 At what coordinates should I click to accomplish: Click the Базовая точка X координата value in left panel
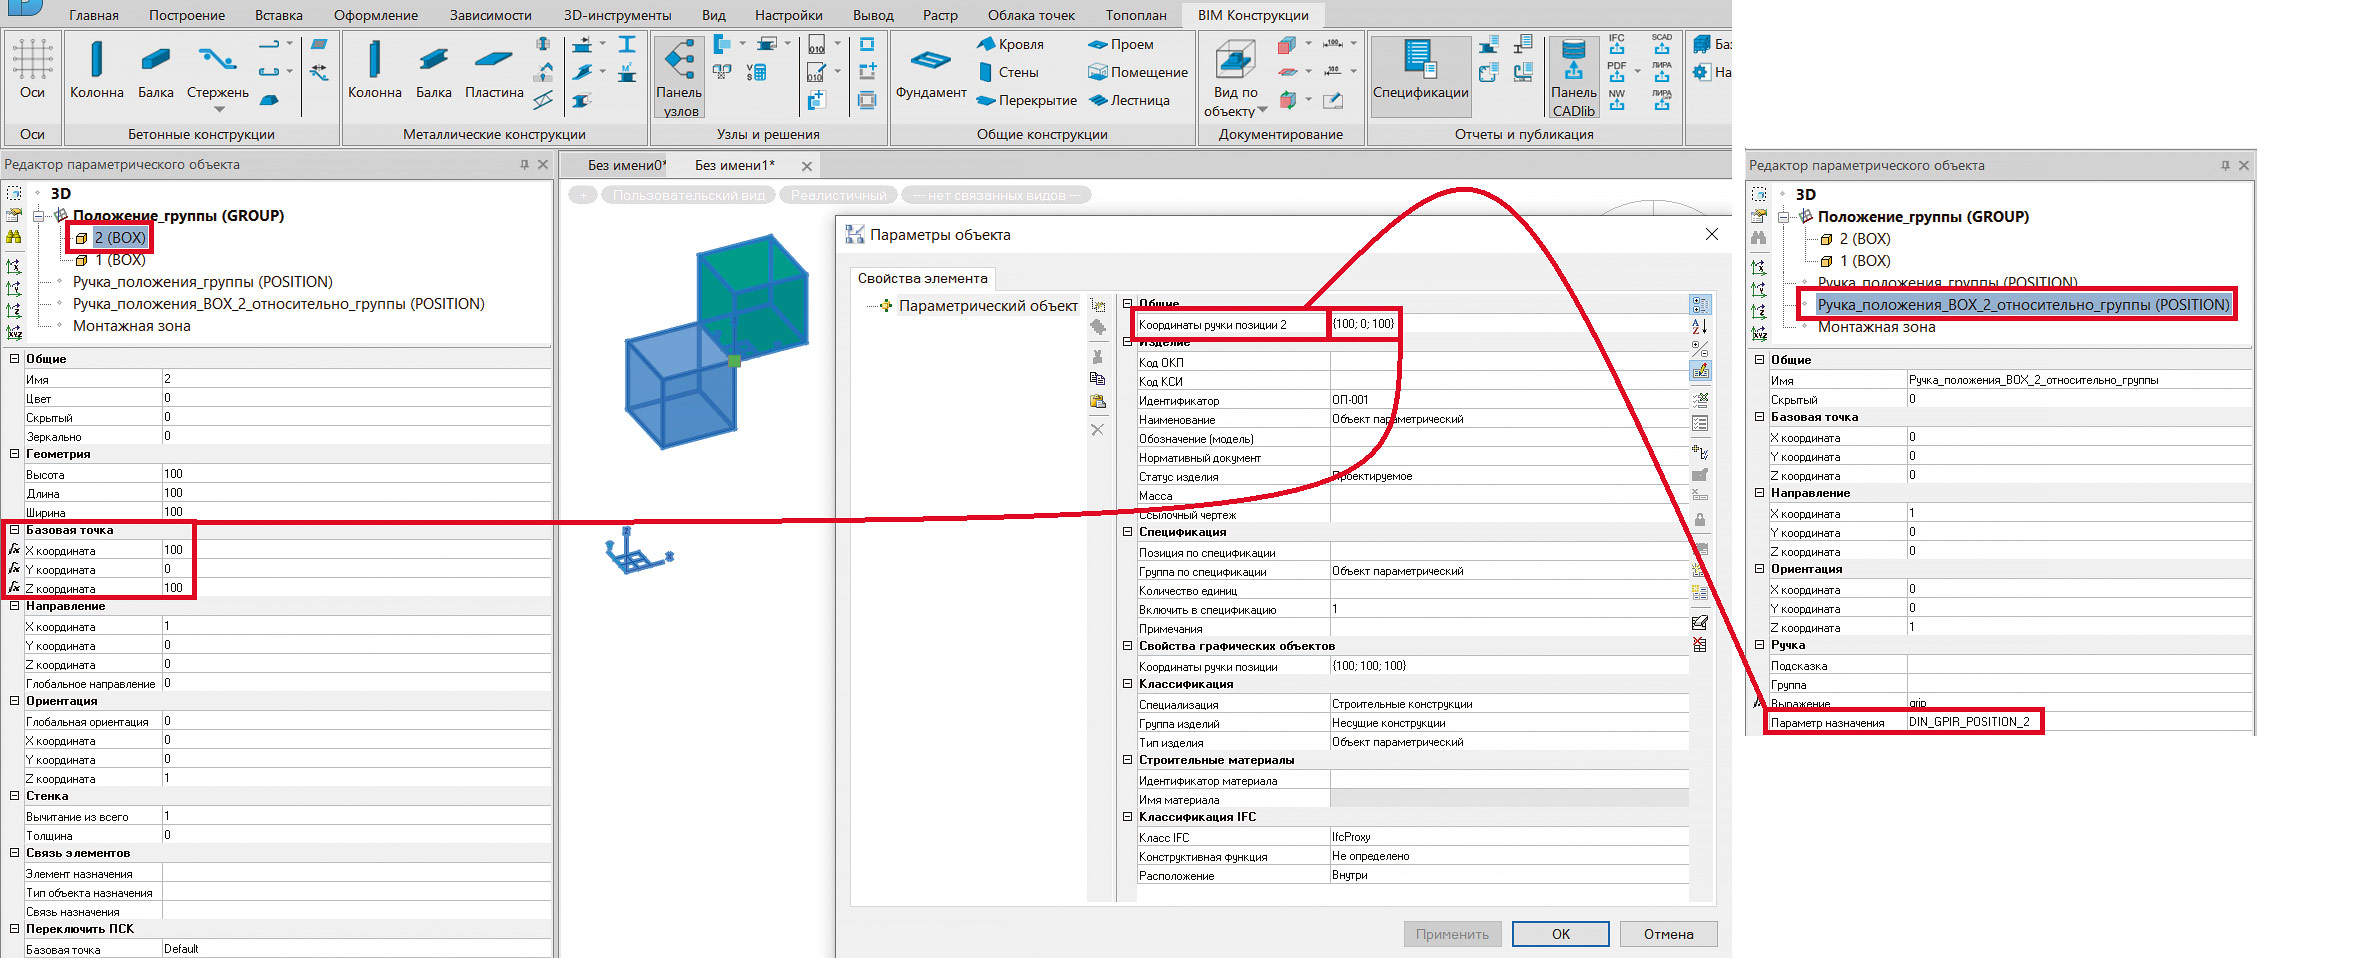(x=356, y=550)
